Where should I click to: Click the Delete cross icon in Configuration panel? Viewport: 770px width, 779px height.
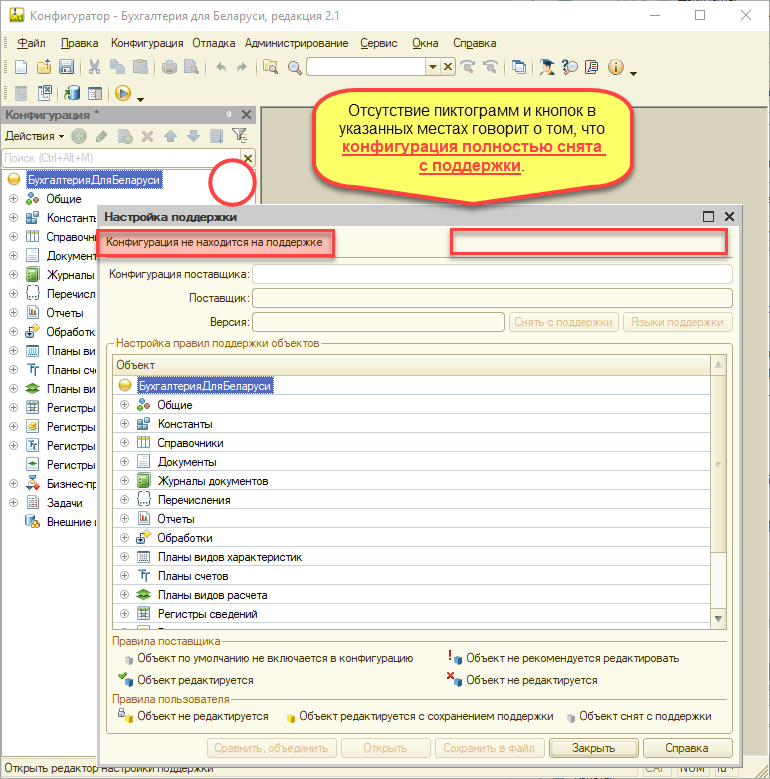point(148,136)
